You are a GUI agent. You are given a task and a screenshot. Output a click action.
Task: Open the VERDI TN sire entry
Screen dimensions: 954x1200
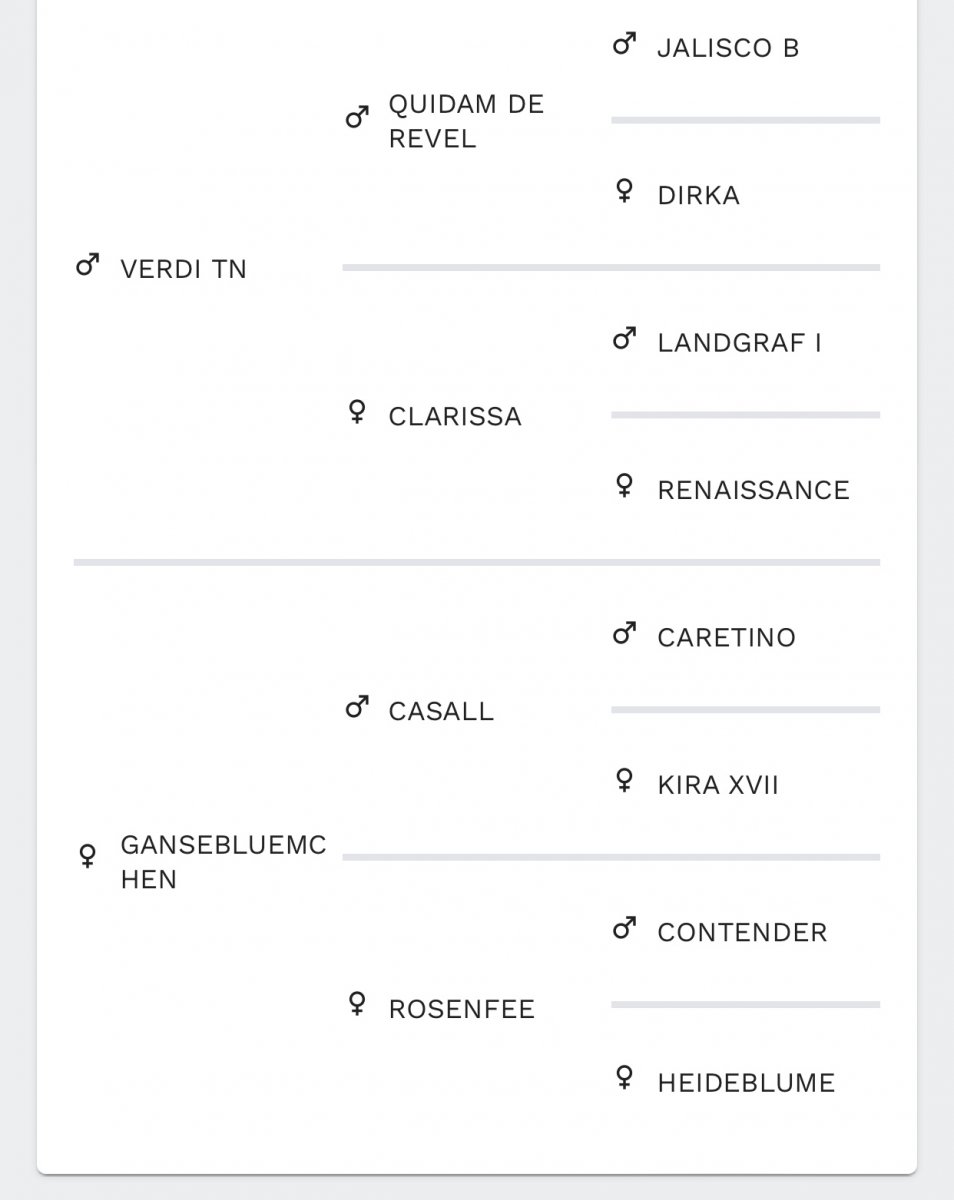point(183,269)
